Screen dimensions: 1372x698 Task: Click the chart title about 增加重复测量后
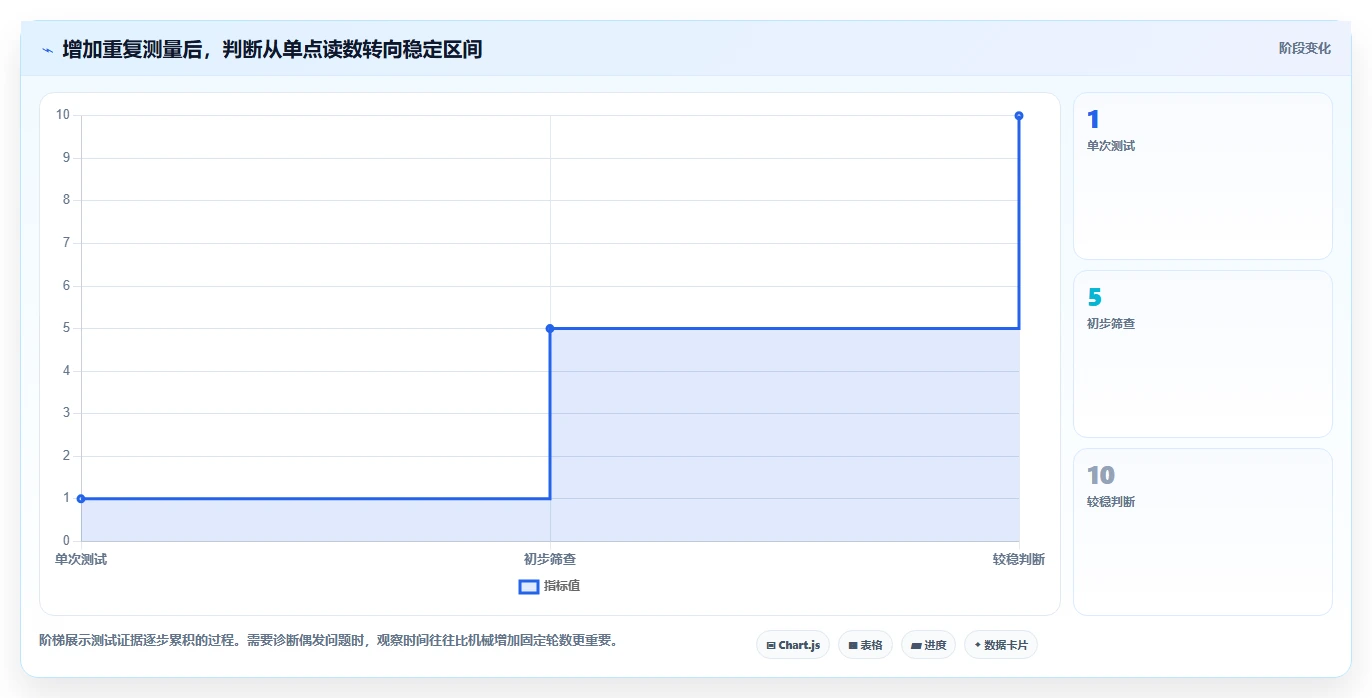coord(272,49)
